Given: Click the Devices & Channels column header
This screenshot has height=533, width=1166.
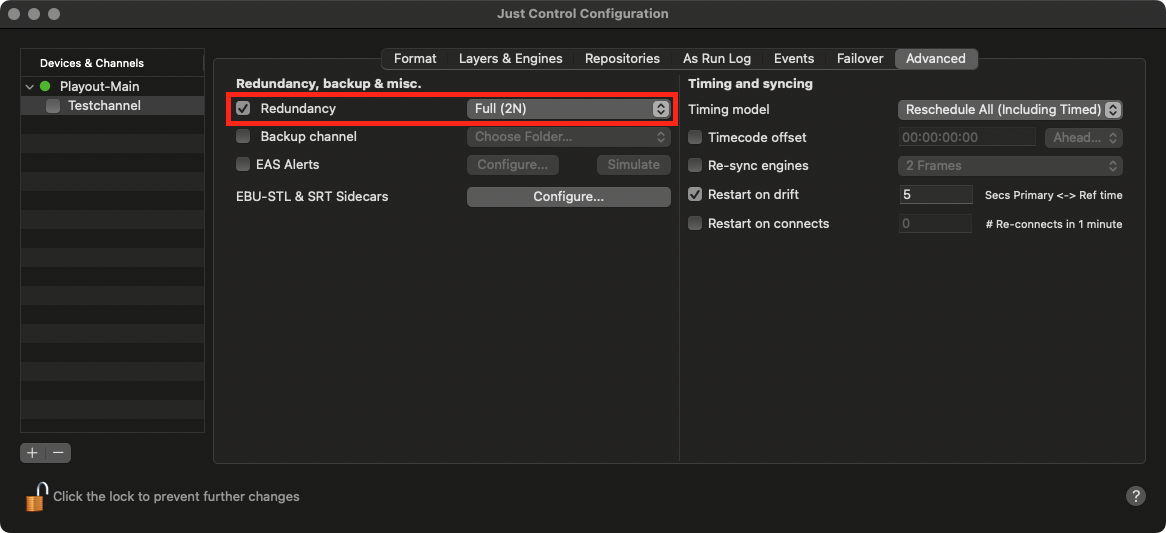Looking at the screenshot, I should pos(112,63).
